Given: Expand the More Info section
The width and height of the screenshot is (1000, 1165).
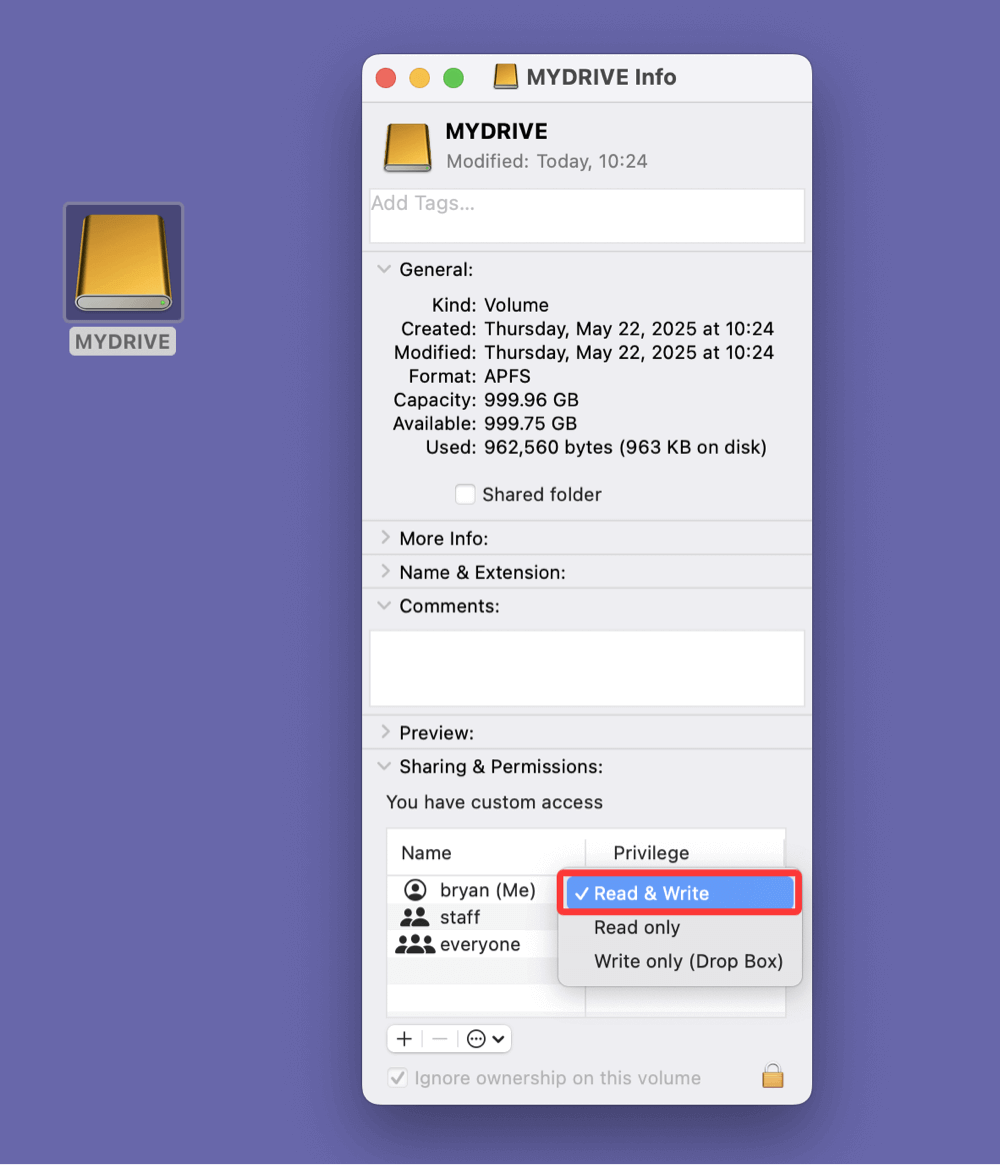Looking at the screenshot, I should tap(384, 538).
